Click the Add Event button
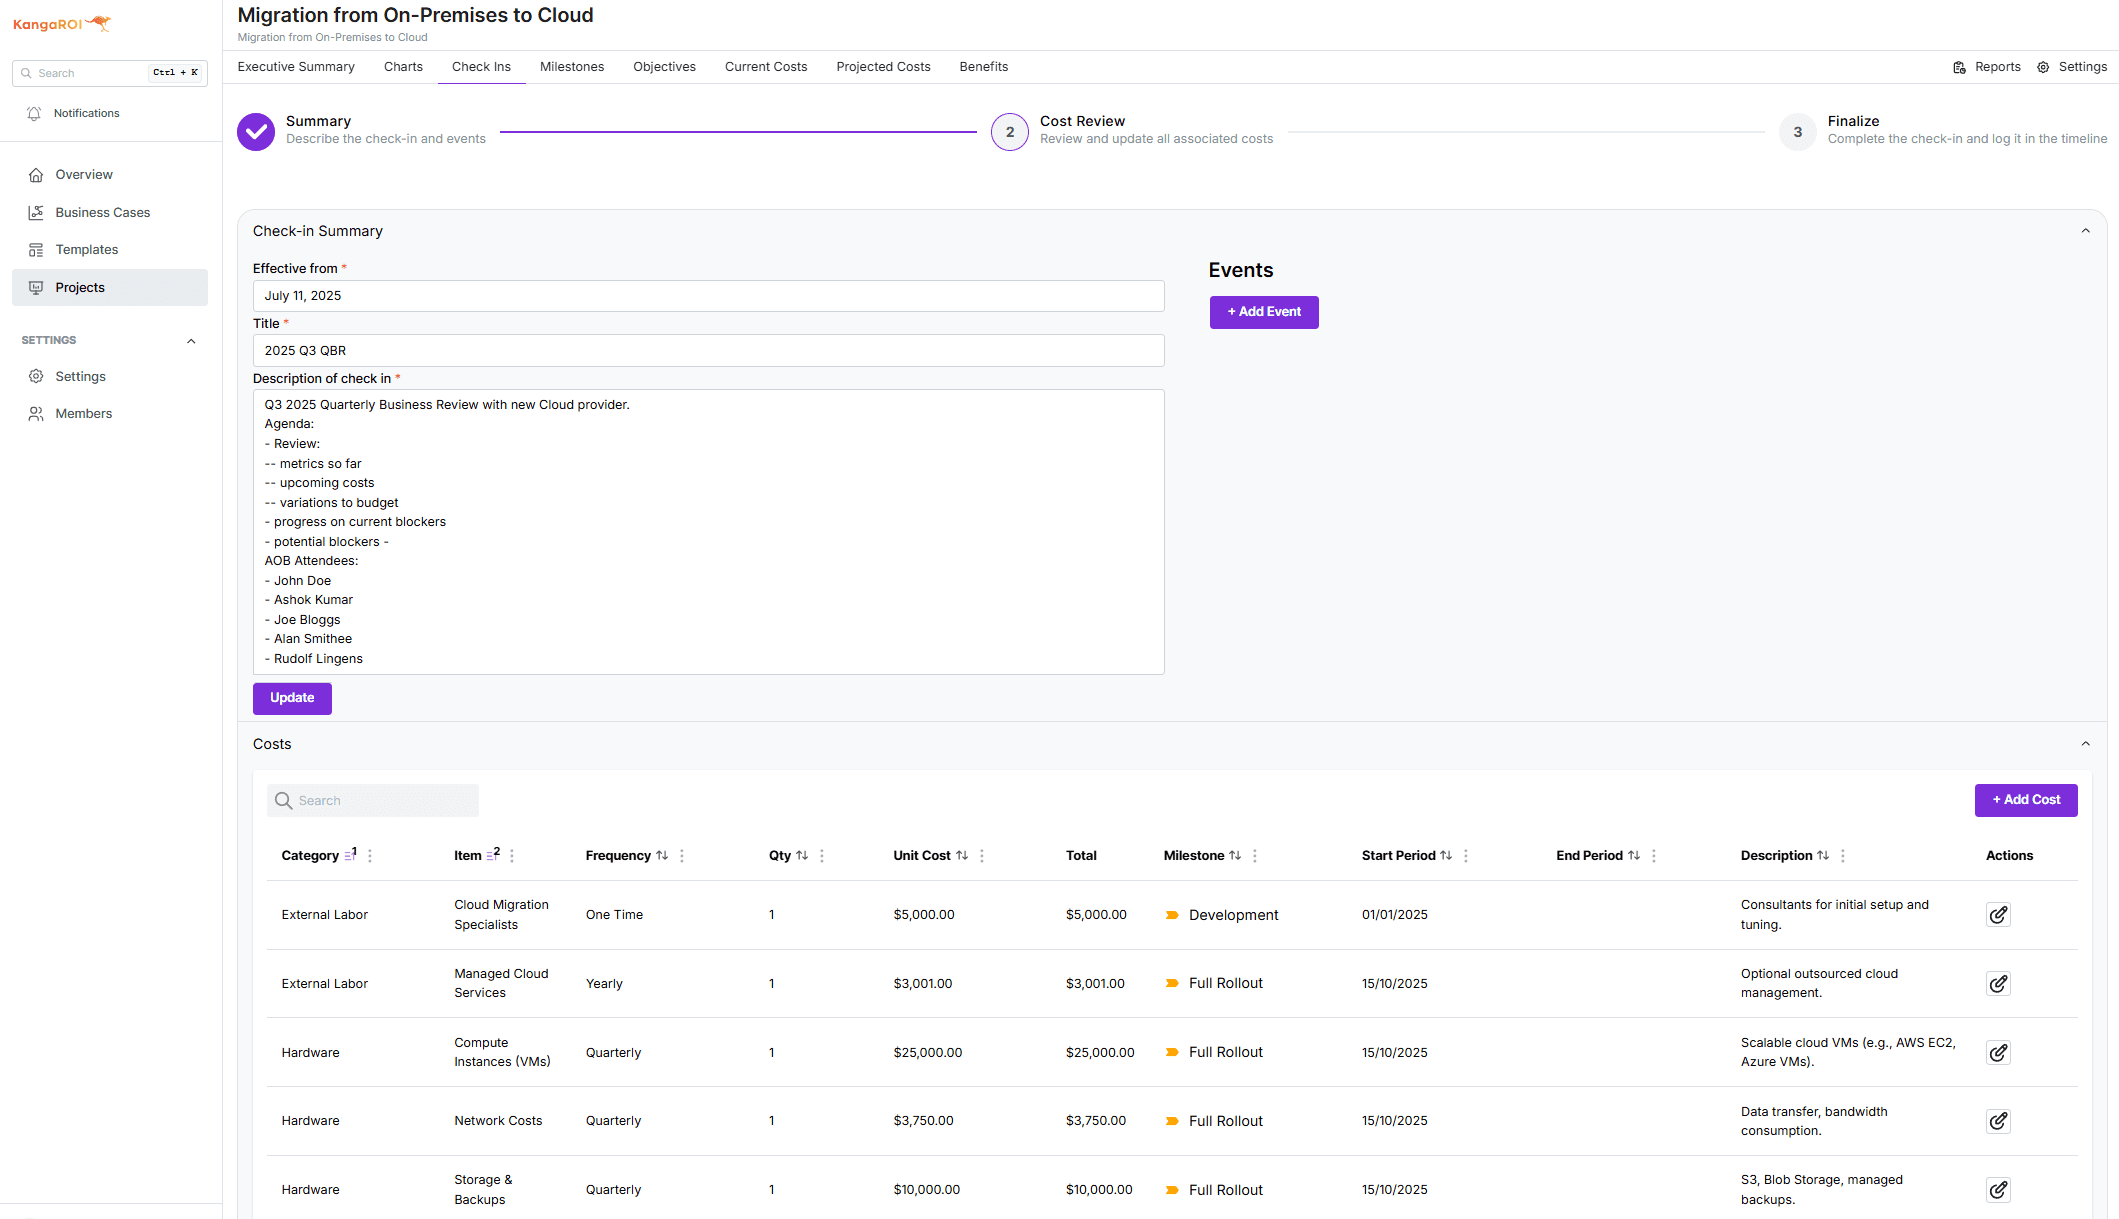2119x1219 pixels. (1264, 312)
